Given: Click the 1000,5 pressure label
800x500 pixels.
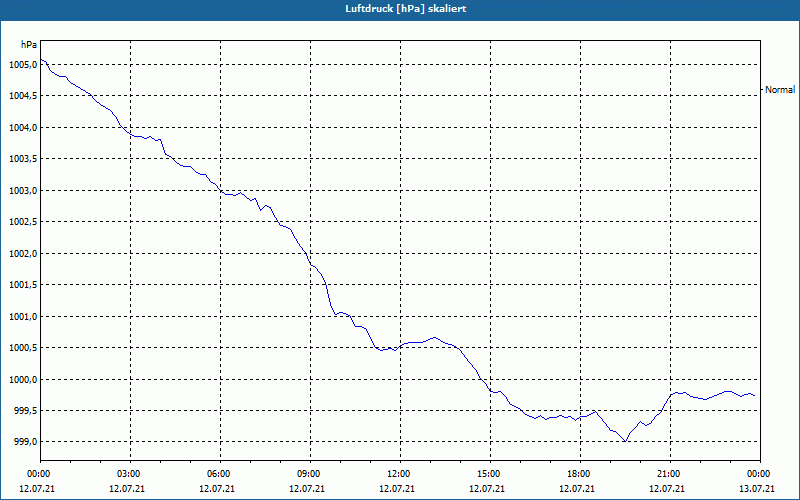Looking at the screenshot, I should click(23, 348).
